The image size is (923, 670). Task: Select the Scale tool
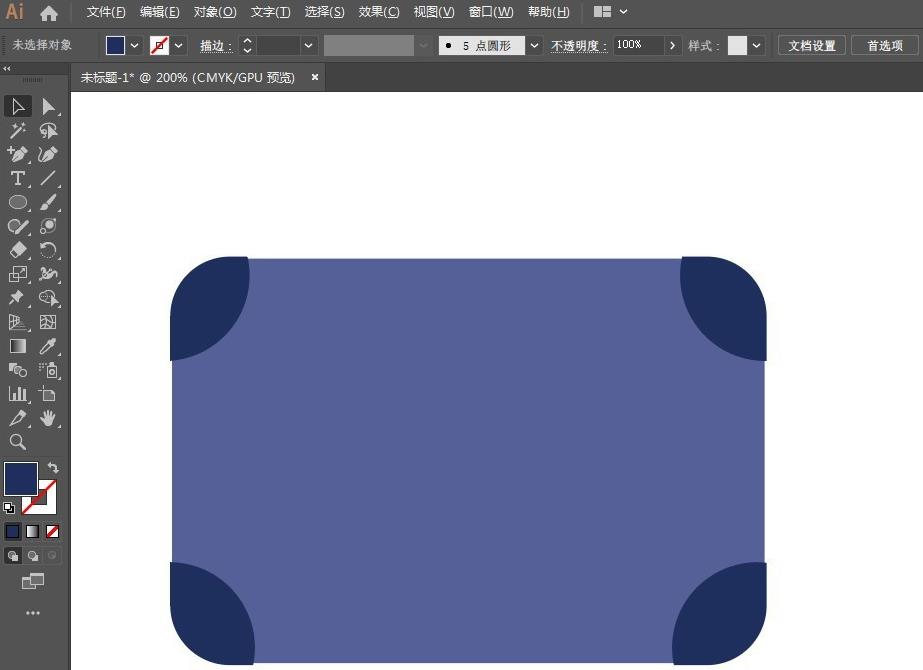18,274
